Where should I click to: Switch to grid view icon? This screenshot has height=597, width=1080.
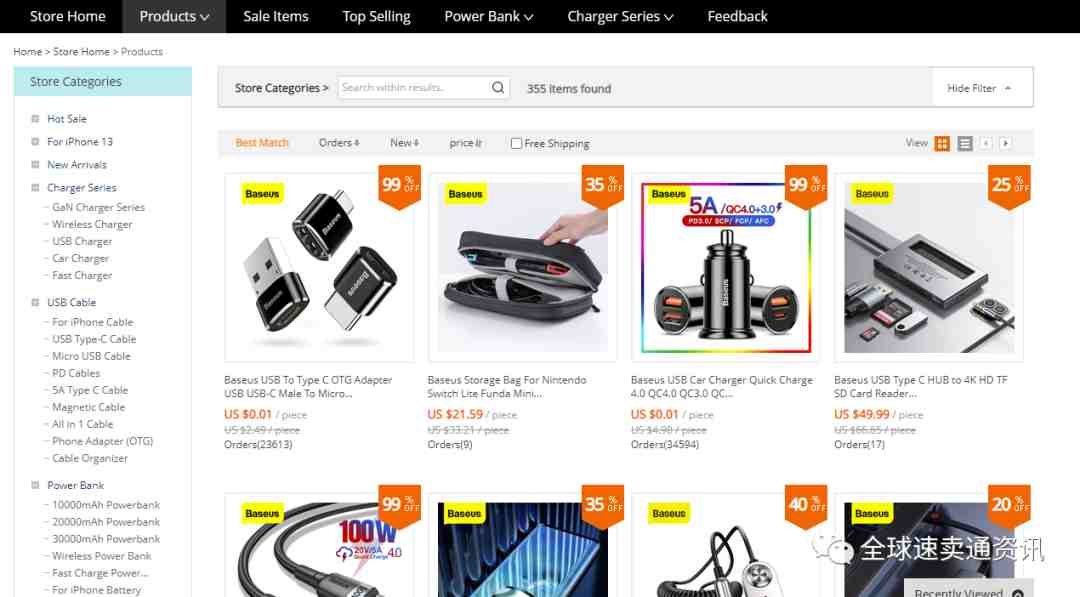click(x=942, y=143)
